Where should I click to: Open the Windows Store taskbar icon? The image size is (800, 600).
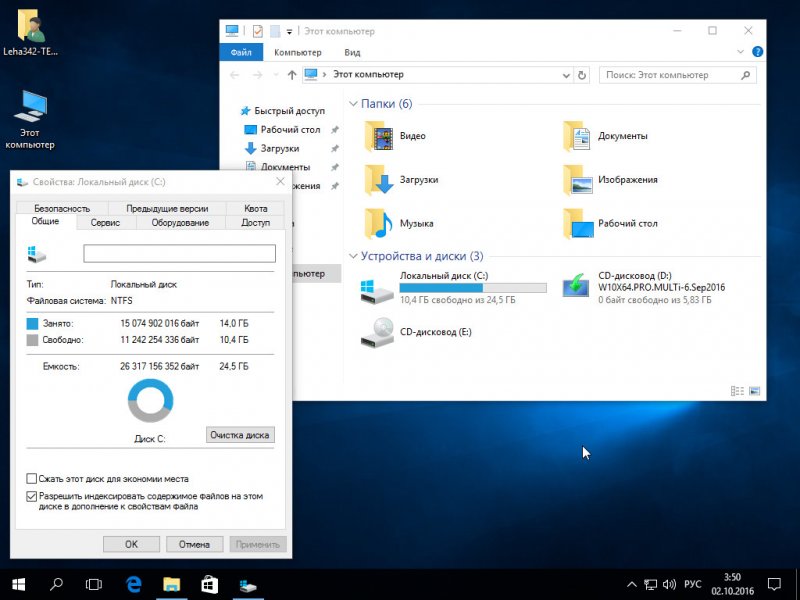(209, 583)
